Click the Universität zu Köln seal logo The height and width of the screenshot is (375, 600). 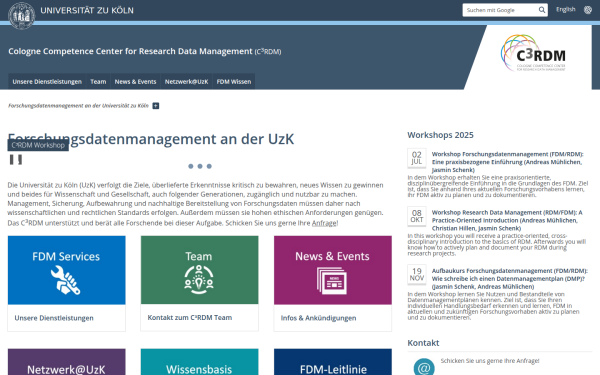[22, 15]
